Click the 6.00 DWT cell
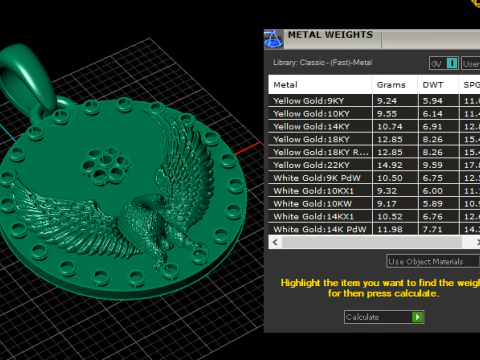Viewport: 480px width, 360px height. (x=438, y=191)
